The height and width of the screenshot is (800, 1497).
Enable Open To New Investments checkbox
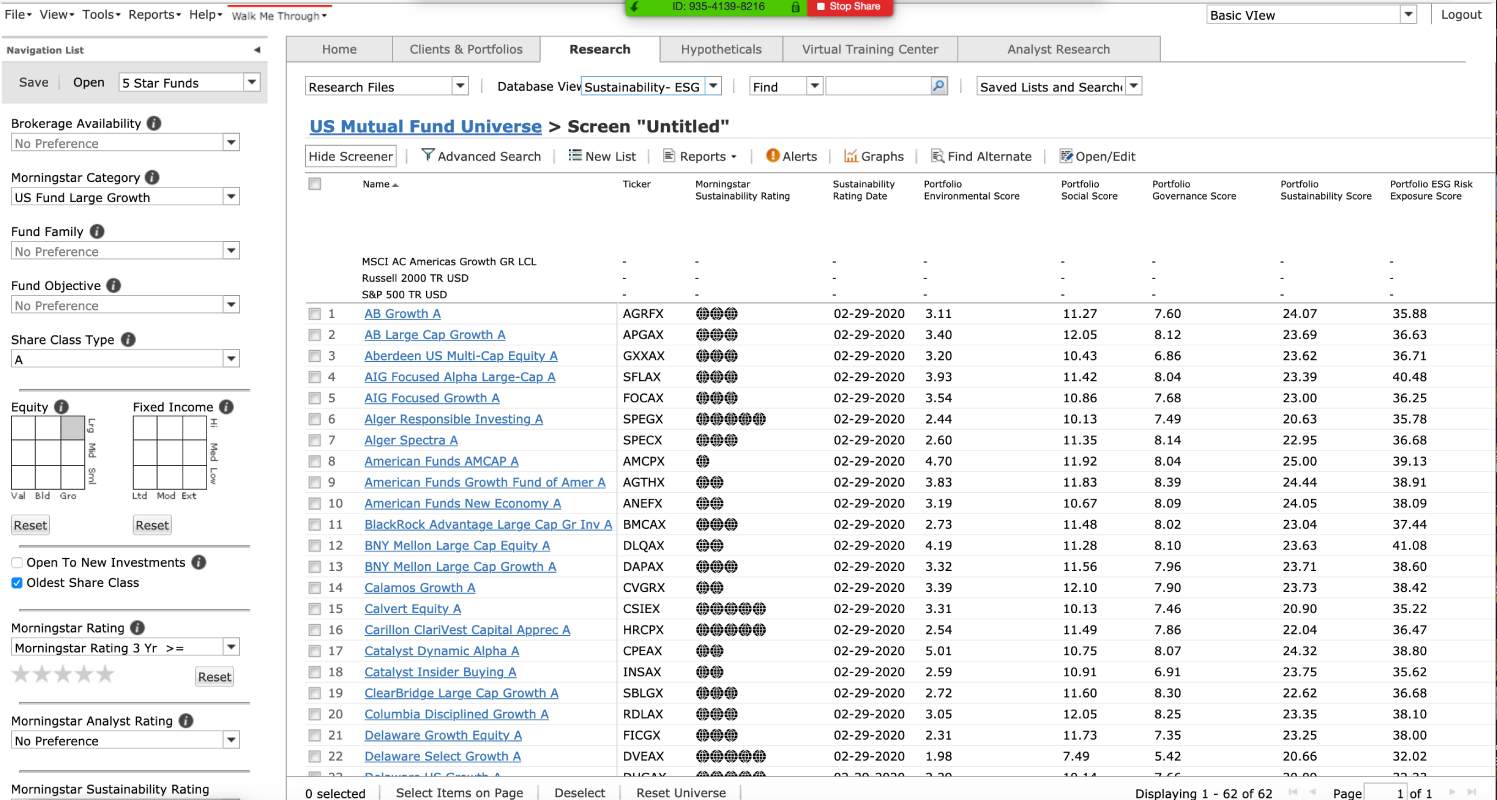coord(17,563)
